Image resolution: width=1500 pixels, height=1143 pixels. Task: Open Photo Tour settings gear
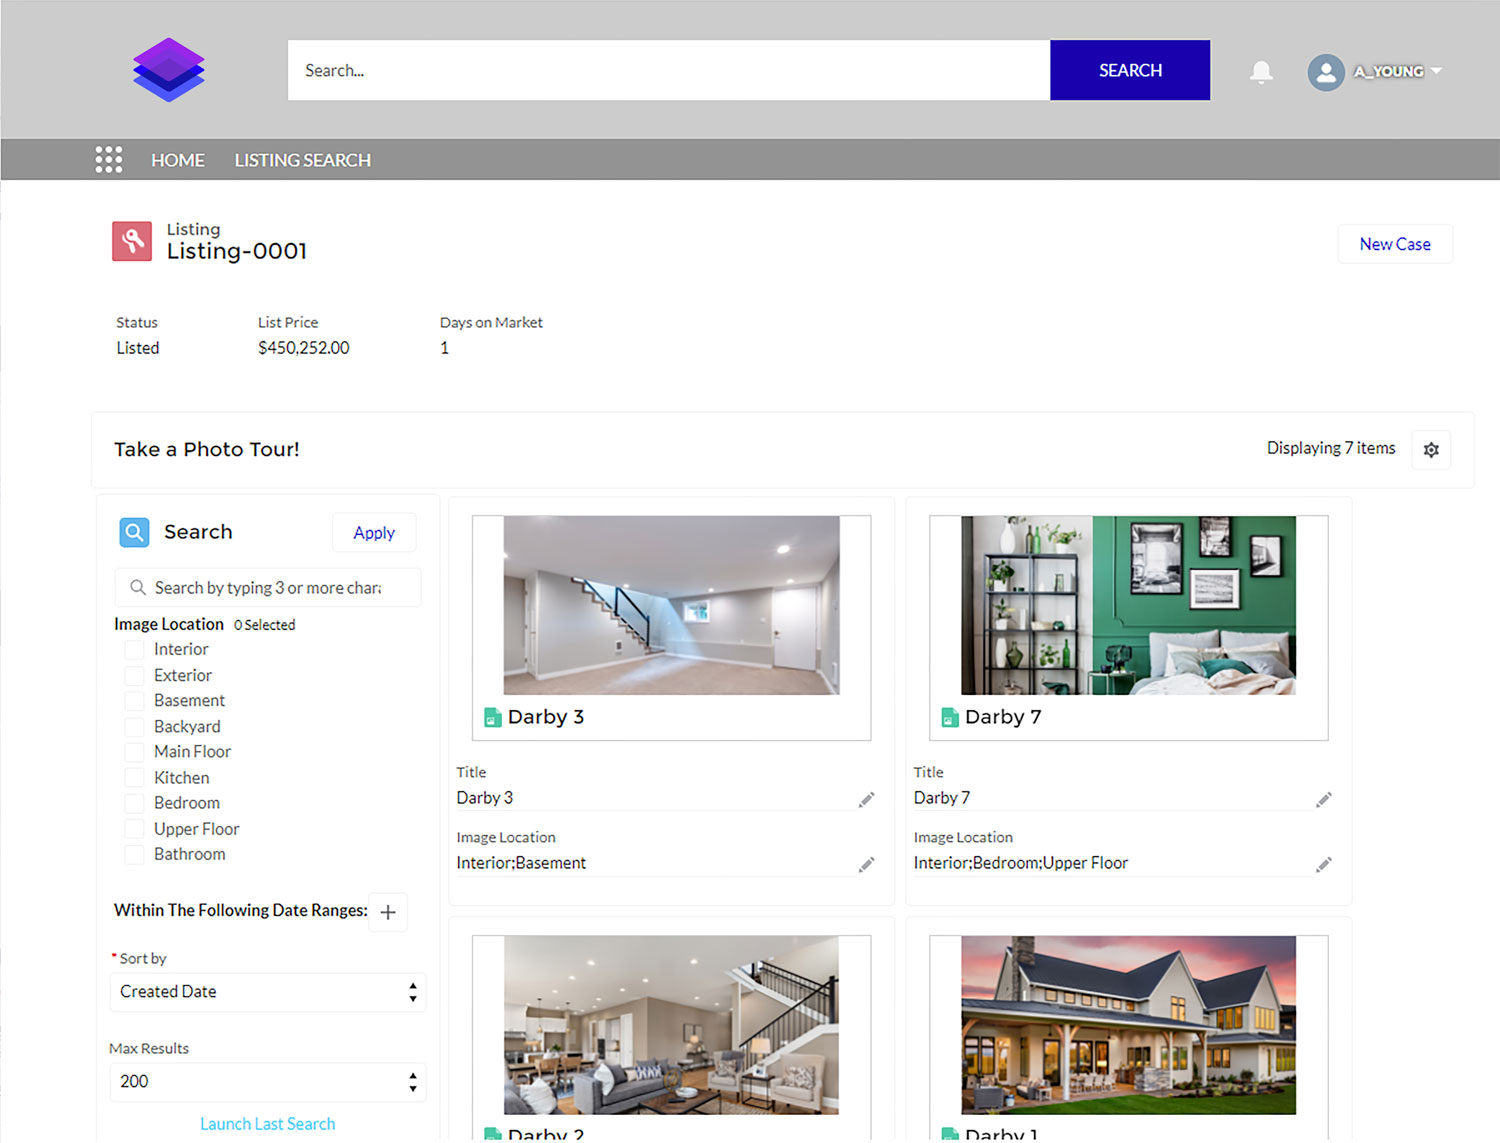click(x=1431, y=450)
